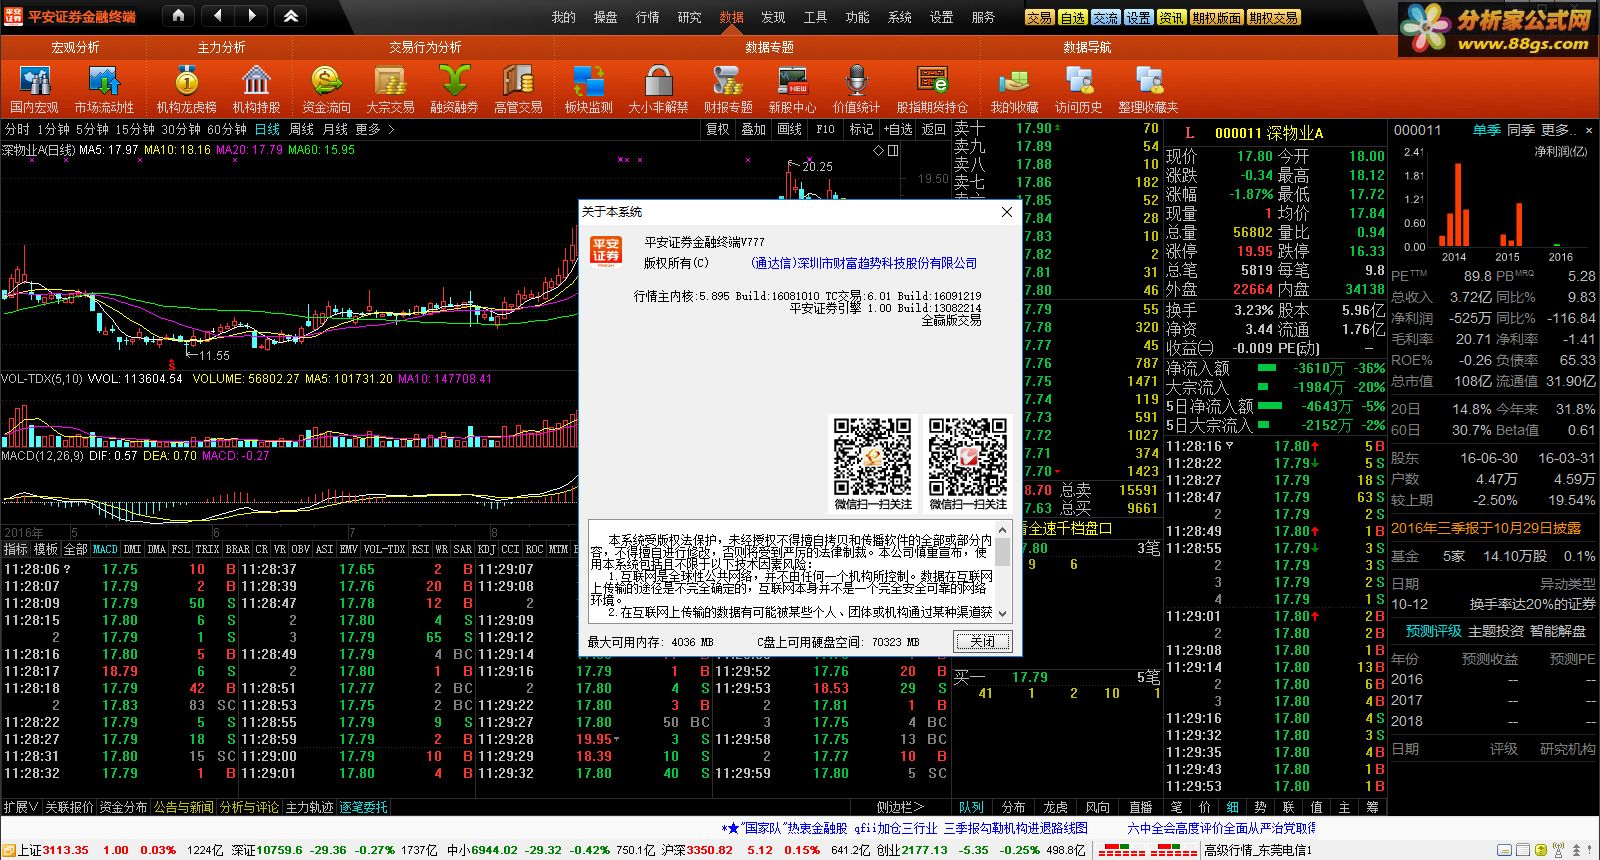This screenshot has height=860, width=1600.
Task: Click the F10 company info button
Action: click(825, 129)
